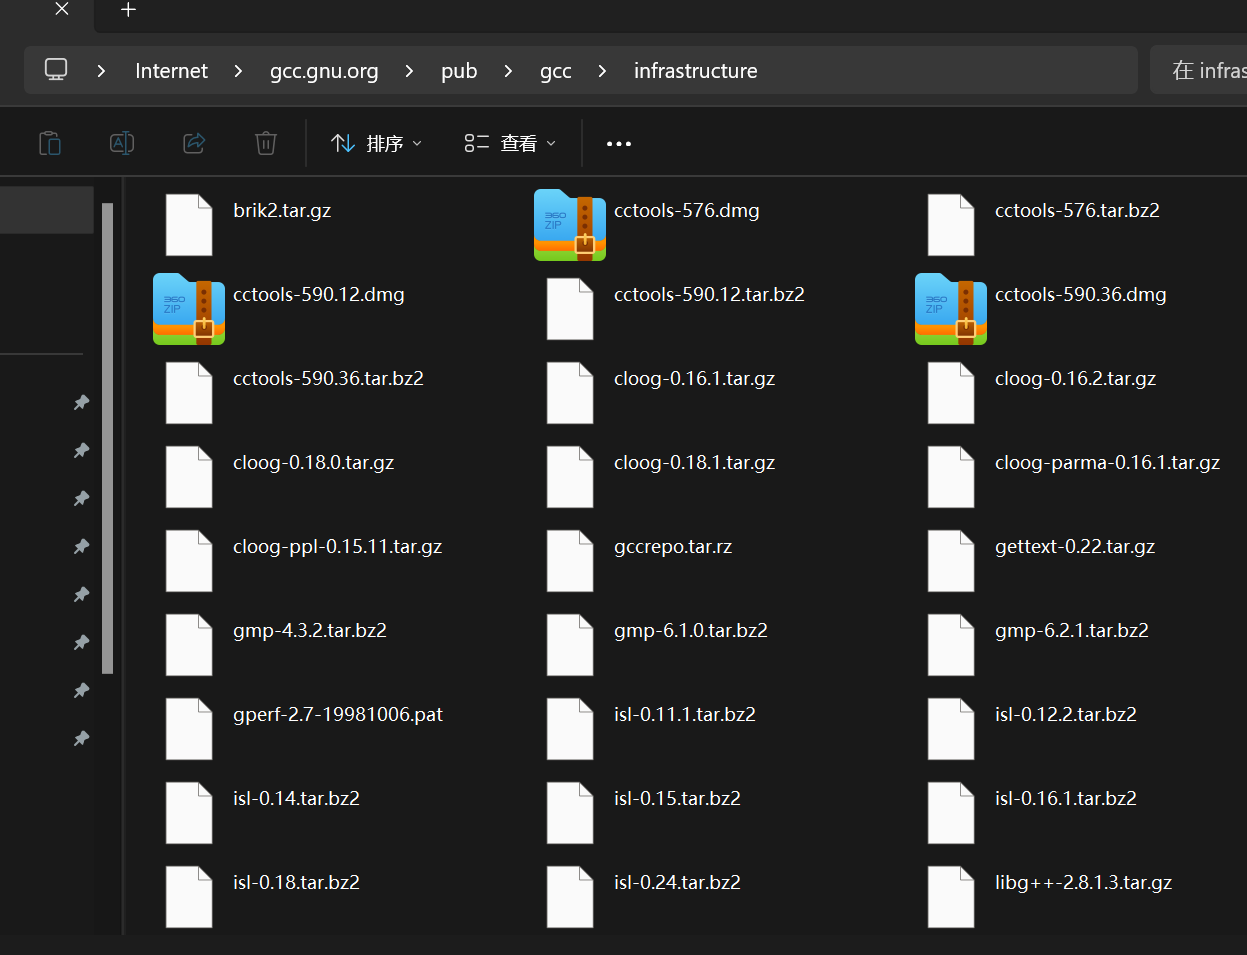Expand the chevron after gcc

[602, 71]
